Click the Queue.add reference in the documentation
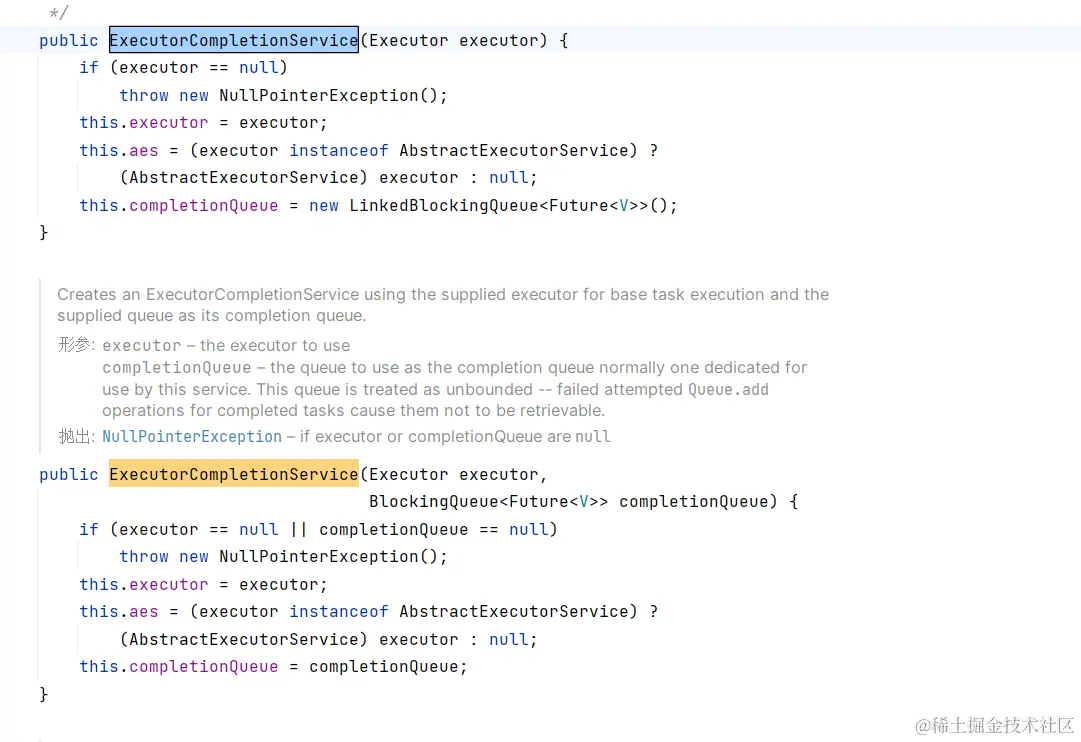Screen dimensions: 1081x742 (728, 390)
